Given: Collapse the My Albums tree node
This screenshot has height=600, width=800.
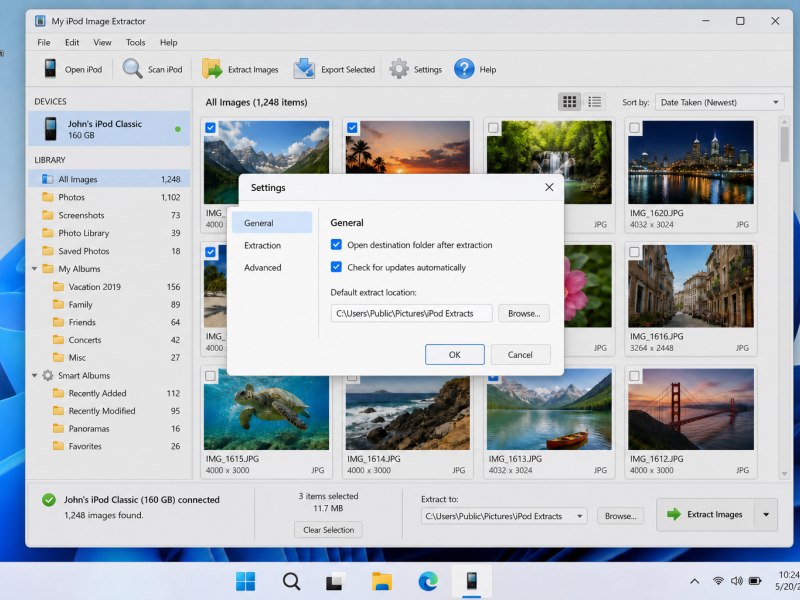Looking at the screenshot, I should tap(34, 269).
